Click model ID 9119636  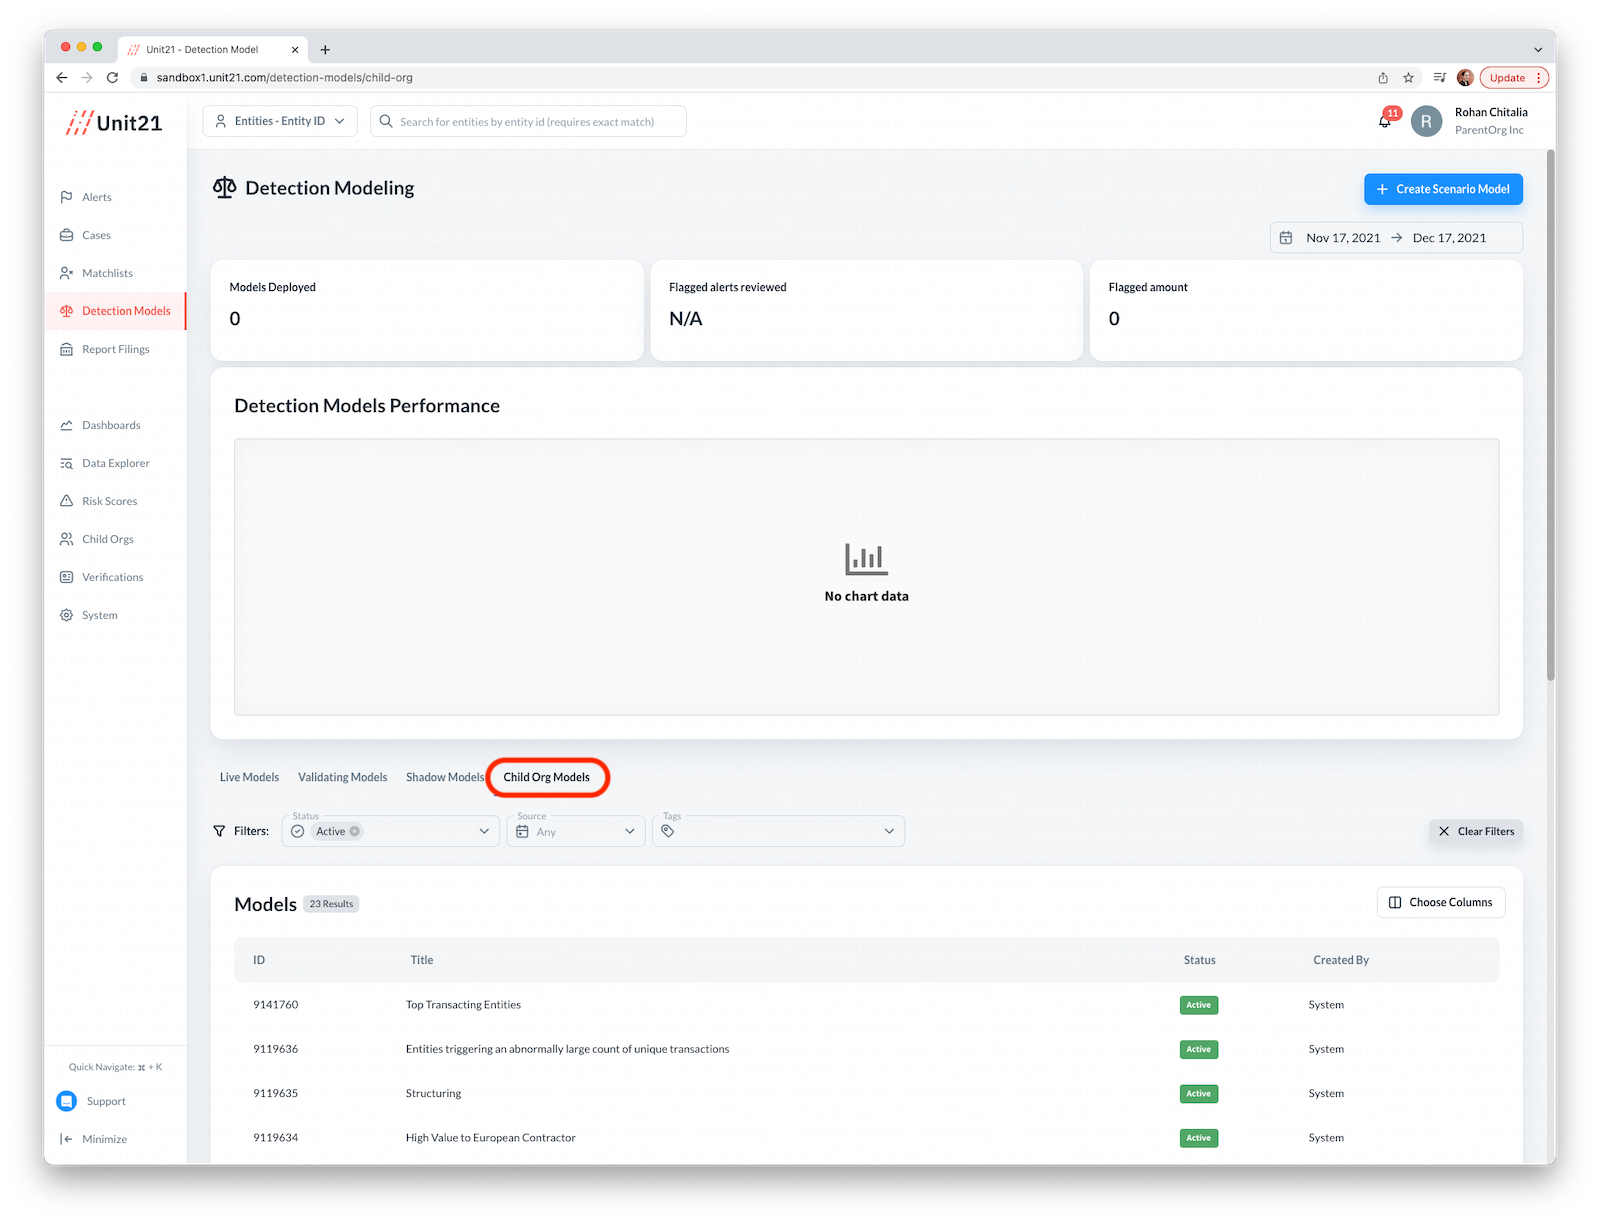(275, 1049)
